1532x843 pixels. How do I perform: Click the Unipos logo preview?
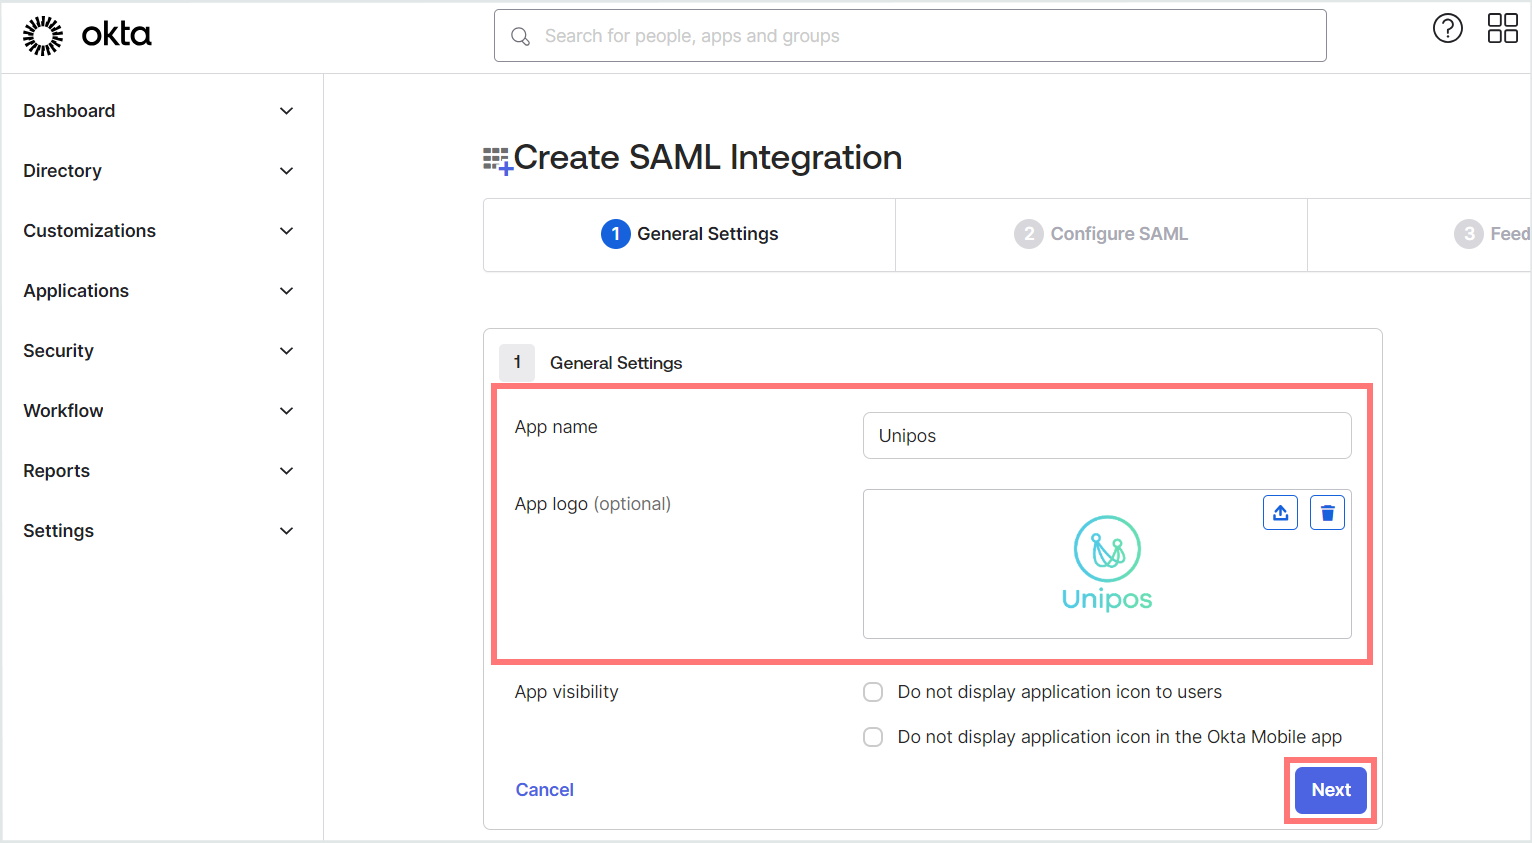pyautogui.click(x=1107, y=563)
